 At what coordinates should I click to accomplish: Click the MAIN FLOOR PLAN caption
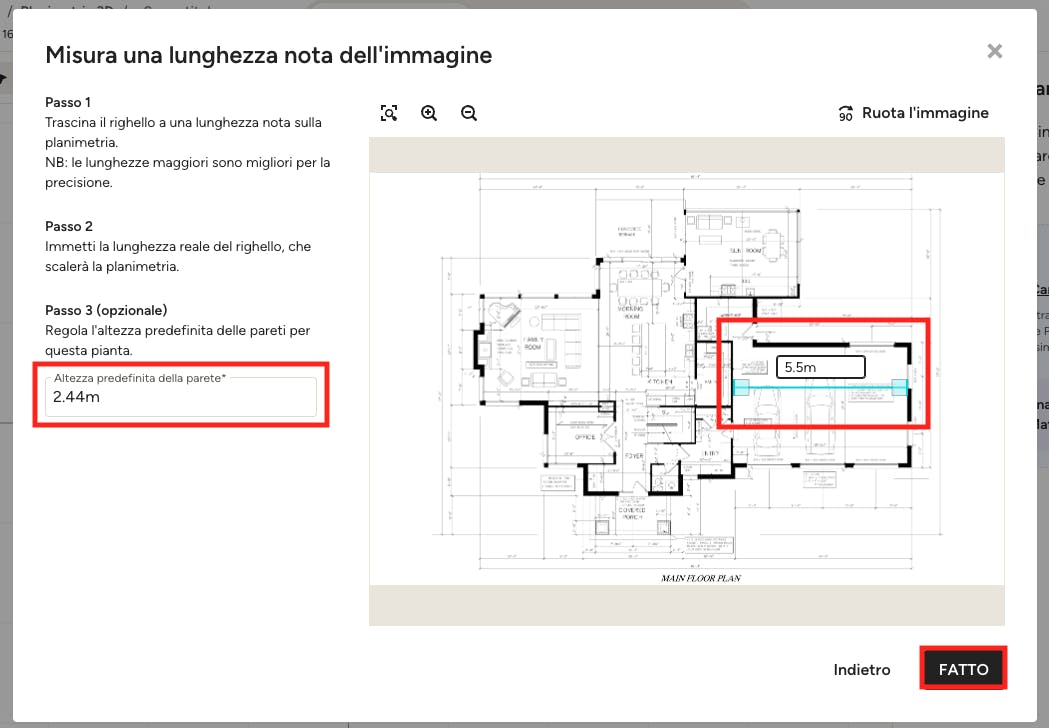[700, 578]
